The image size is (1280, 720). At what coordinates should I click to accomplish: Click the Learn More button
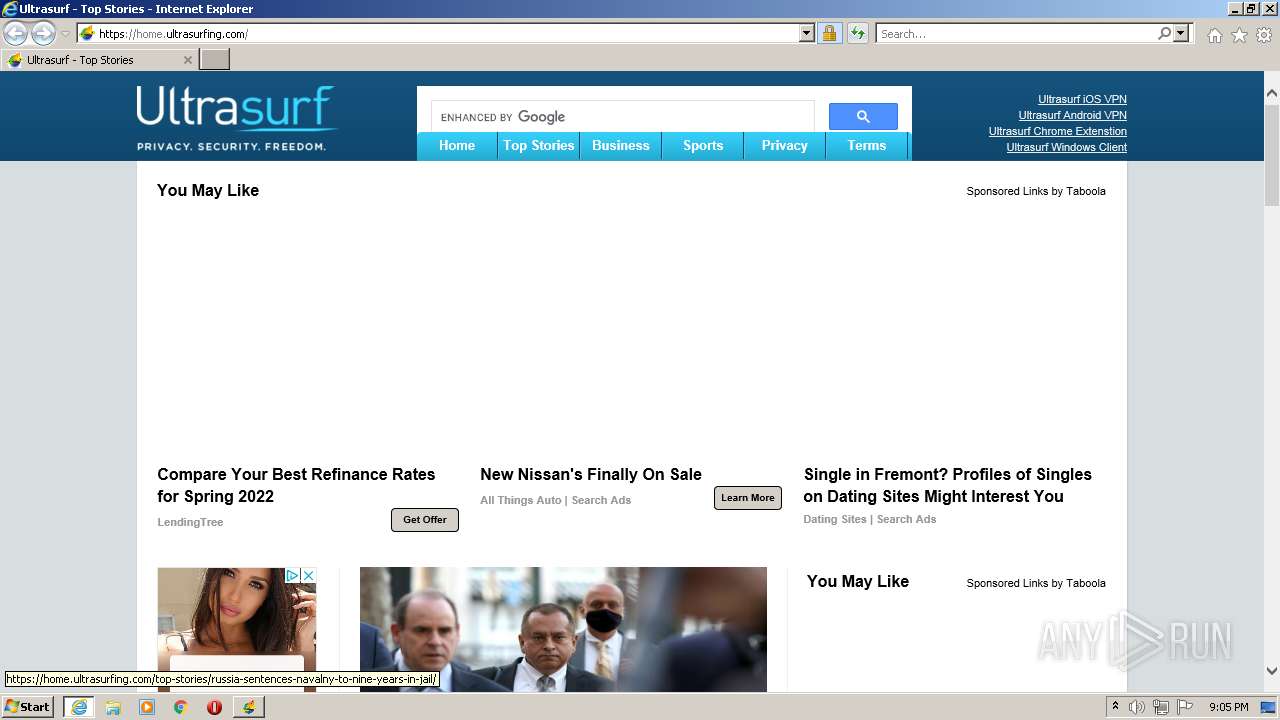coord(748,498)
